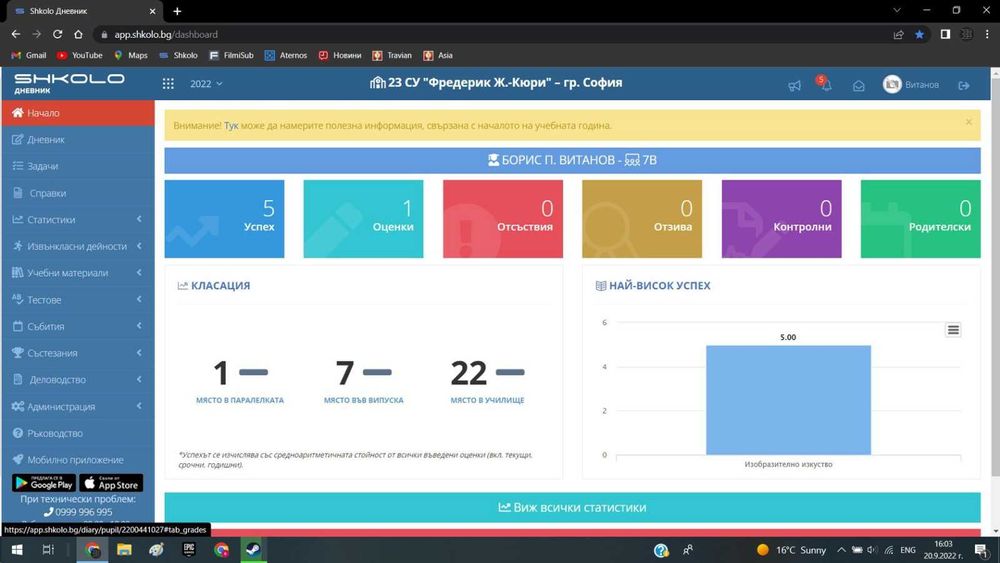This screenshot has width=1000, height=563.
Task: Dismiss the yellow notice with X
Action: [x=968, y=122]
